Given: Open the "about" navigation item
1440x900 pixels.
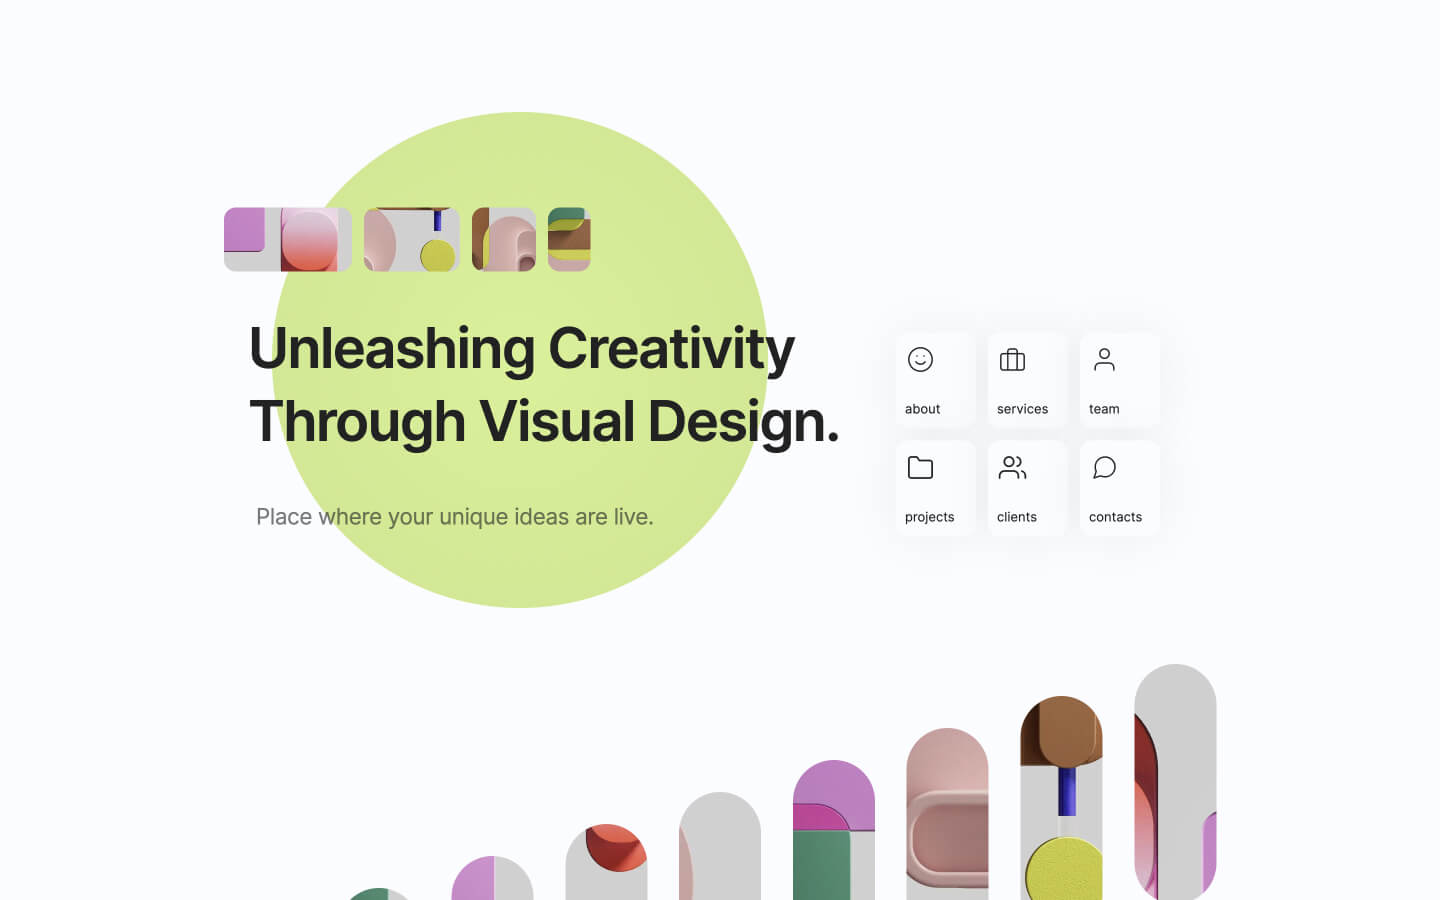Looking at the screenshot, I should pyautogui.click(x=922, y=408).
